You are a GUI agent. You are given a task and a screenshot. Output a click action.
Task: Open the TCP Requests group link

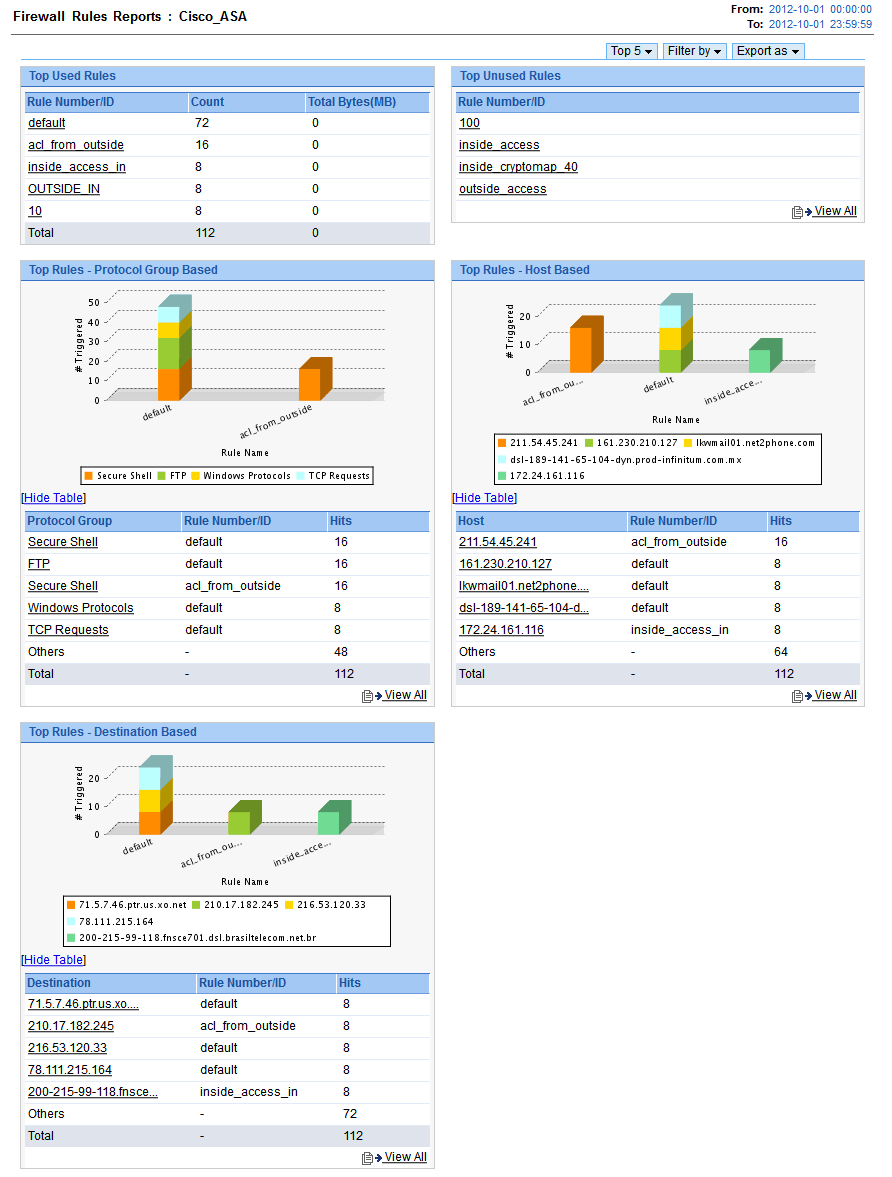point(68,630)
